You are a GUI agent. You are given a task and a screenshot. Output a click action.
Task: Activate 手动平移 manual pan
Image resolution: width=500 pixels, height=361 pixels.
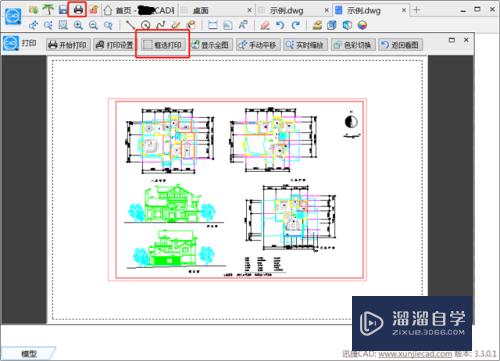[258, 45]
